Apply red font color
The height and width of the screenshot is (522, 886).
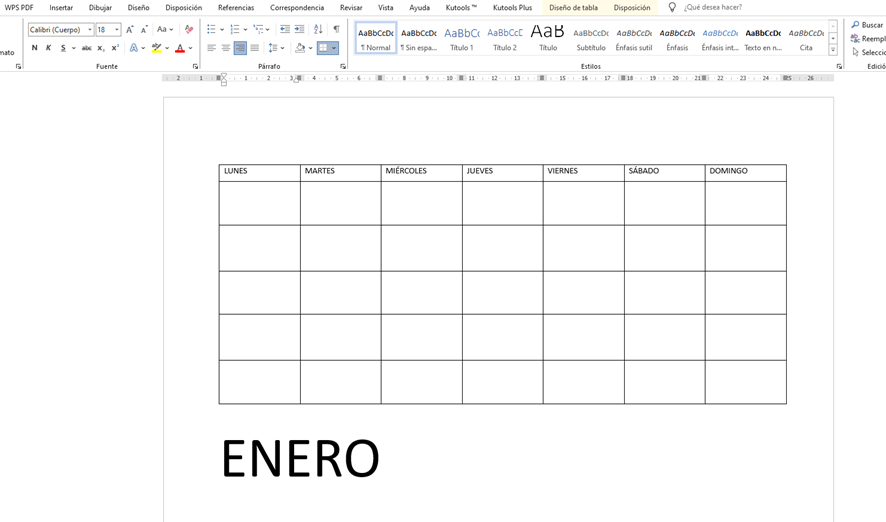[x=180, y=48]
